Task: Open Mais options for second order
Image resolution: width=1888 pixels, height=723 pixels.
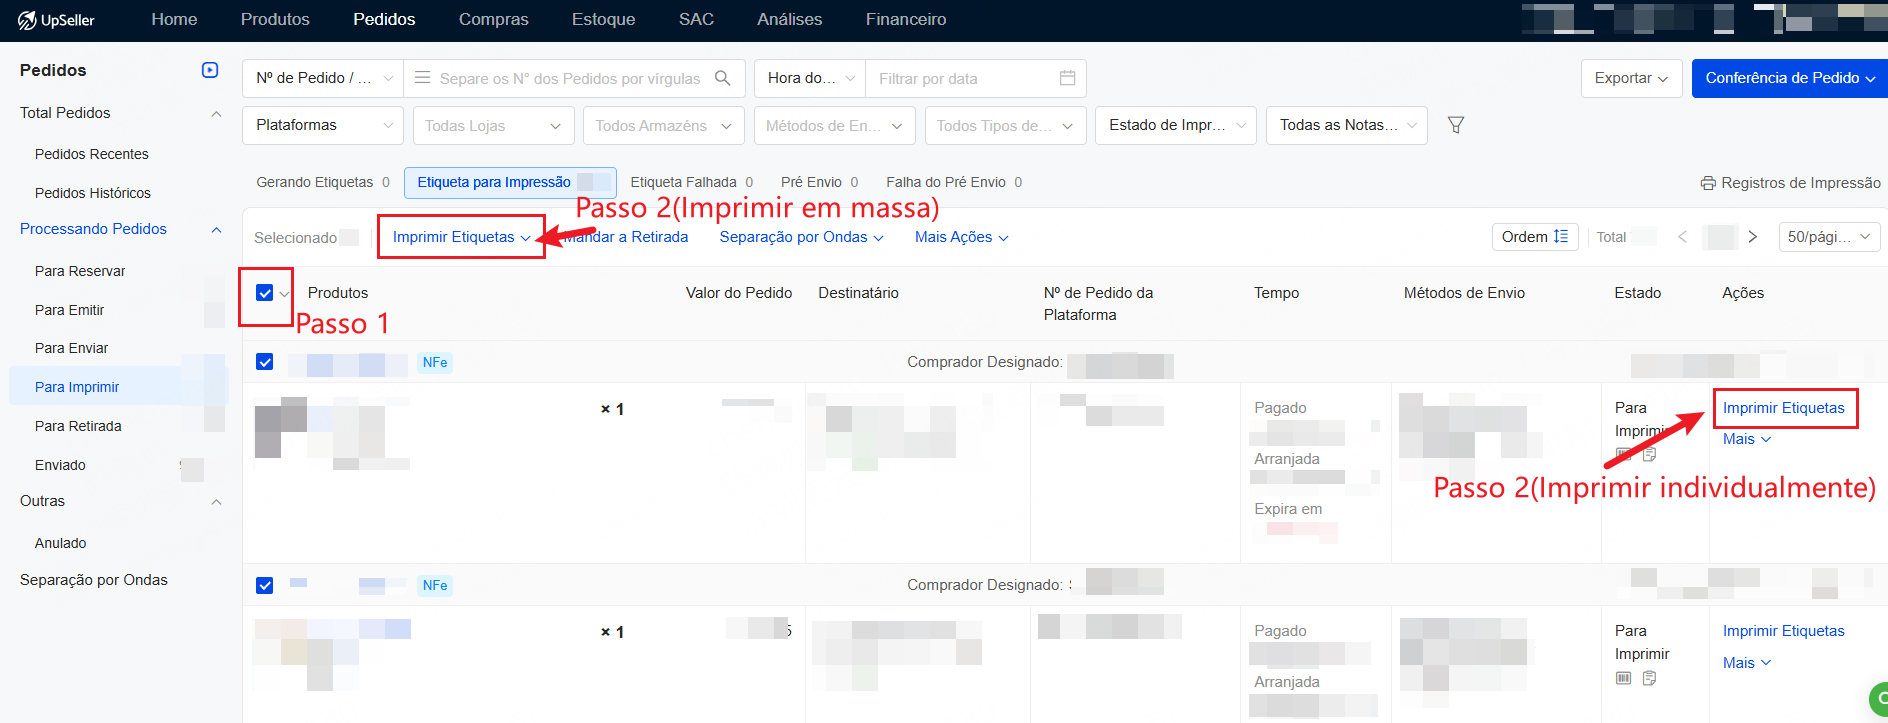Action: (x=1747, y=663)
